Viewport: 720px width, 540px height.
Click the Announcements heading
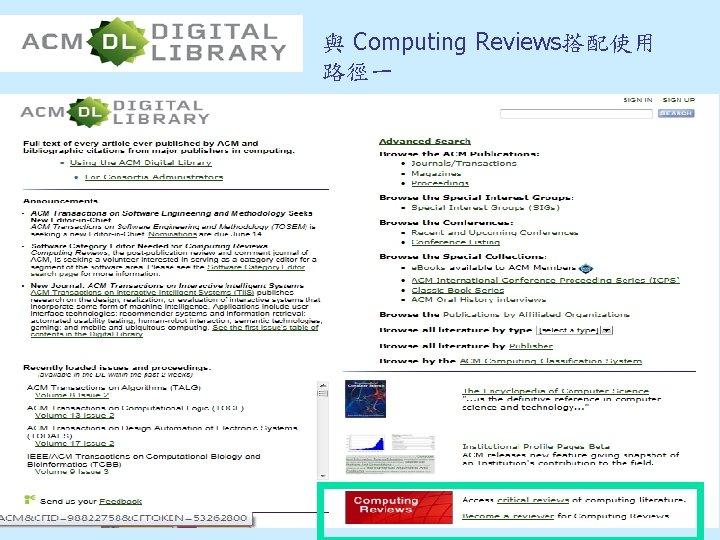click(x=60, y=201)
